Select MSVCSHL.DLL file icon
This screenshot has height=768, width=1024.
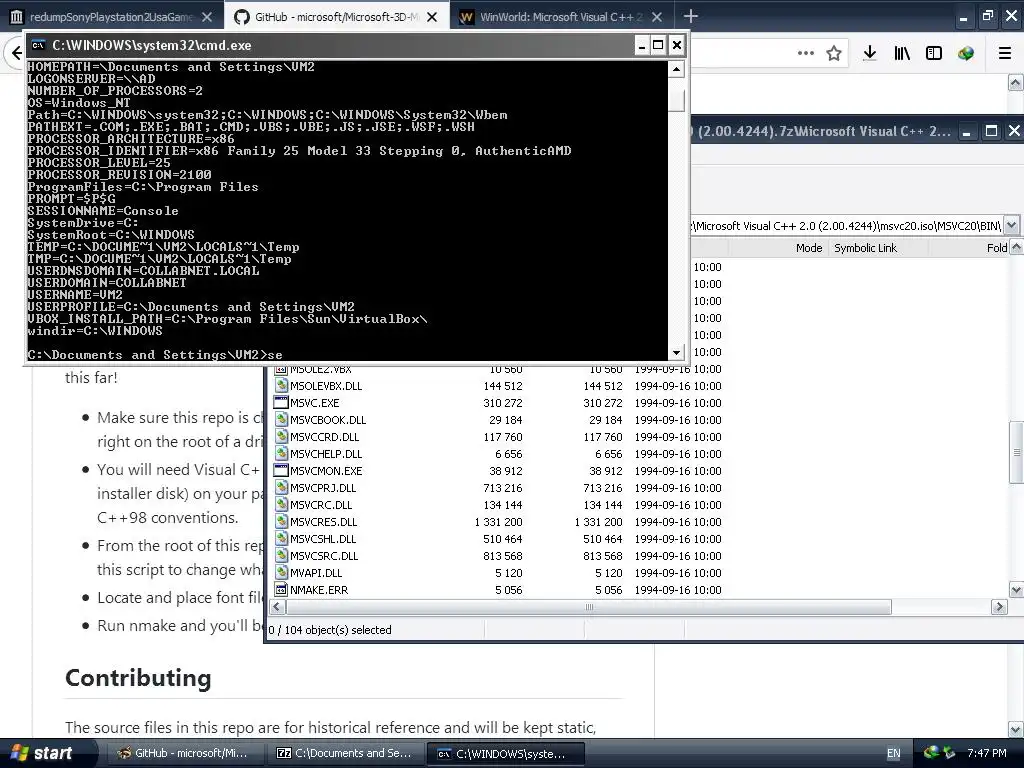tap(281, 538)
